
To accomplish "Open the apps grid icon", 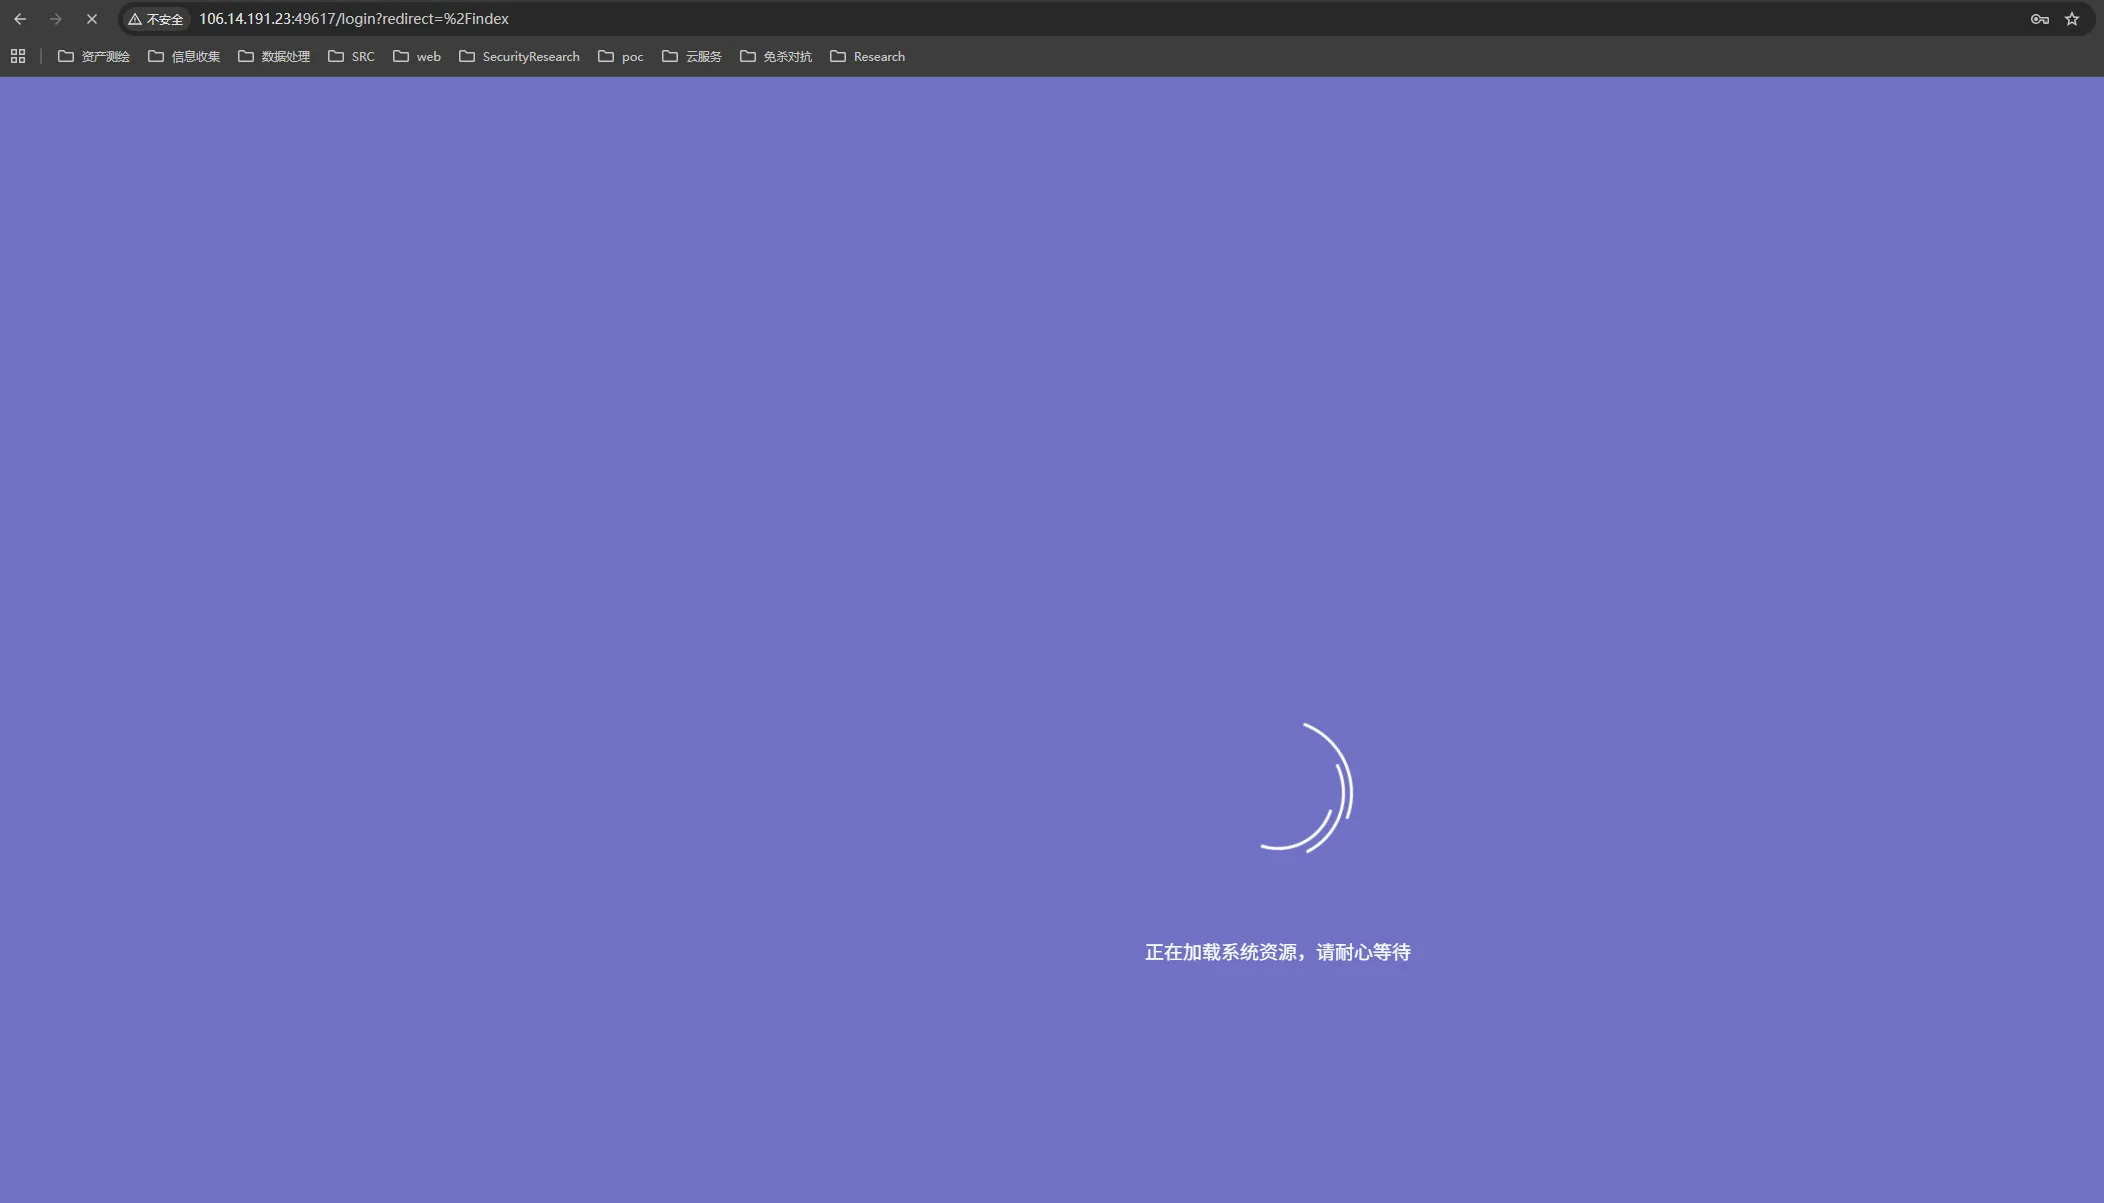I will coord(18,57).
